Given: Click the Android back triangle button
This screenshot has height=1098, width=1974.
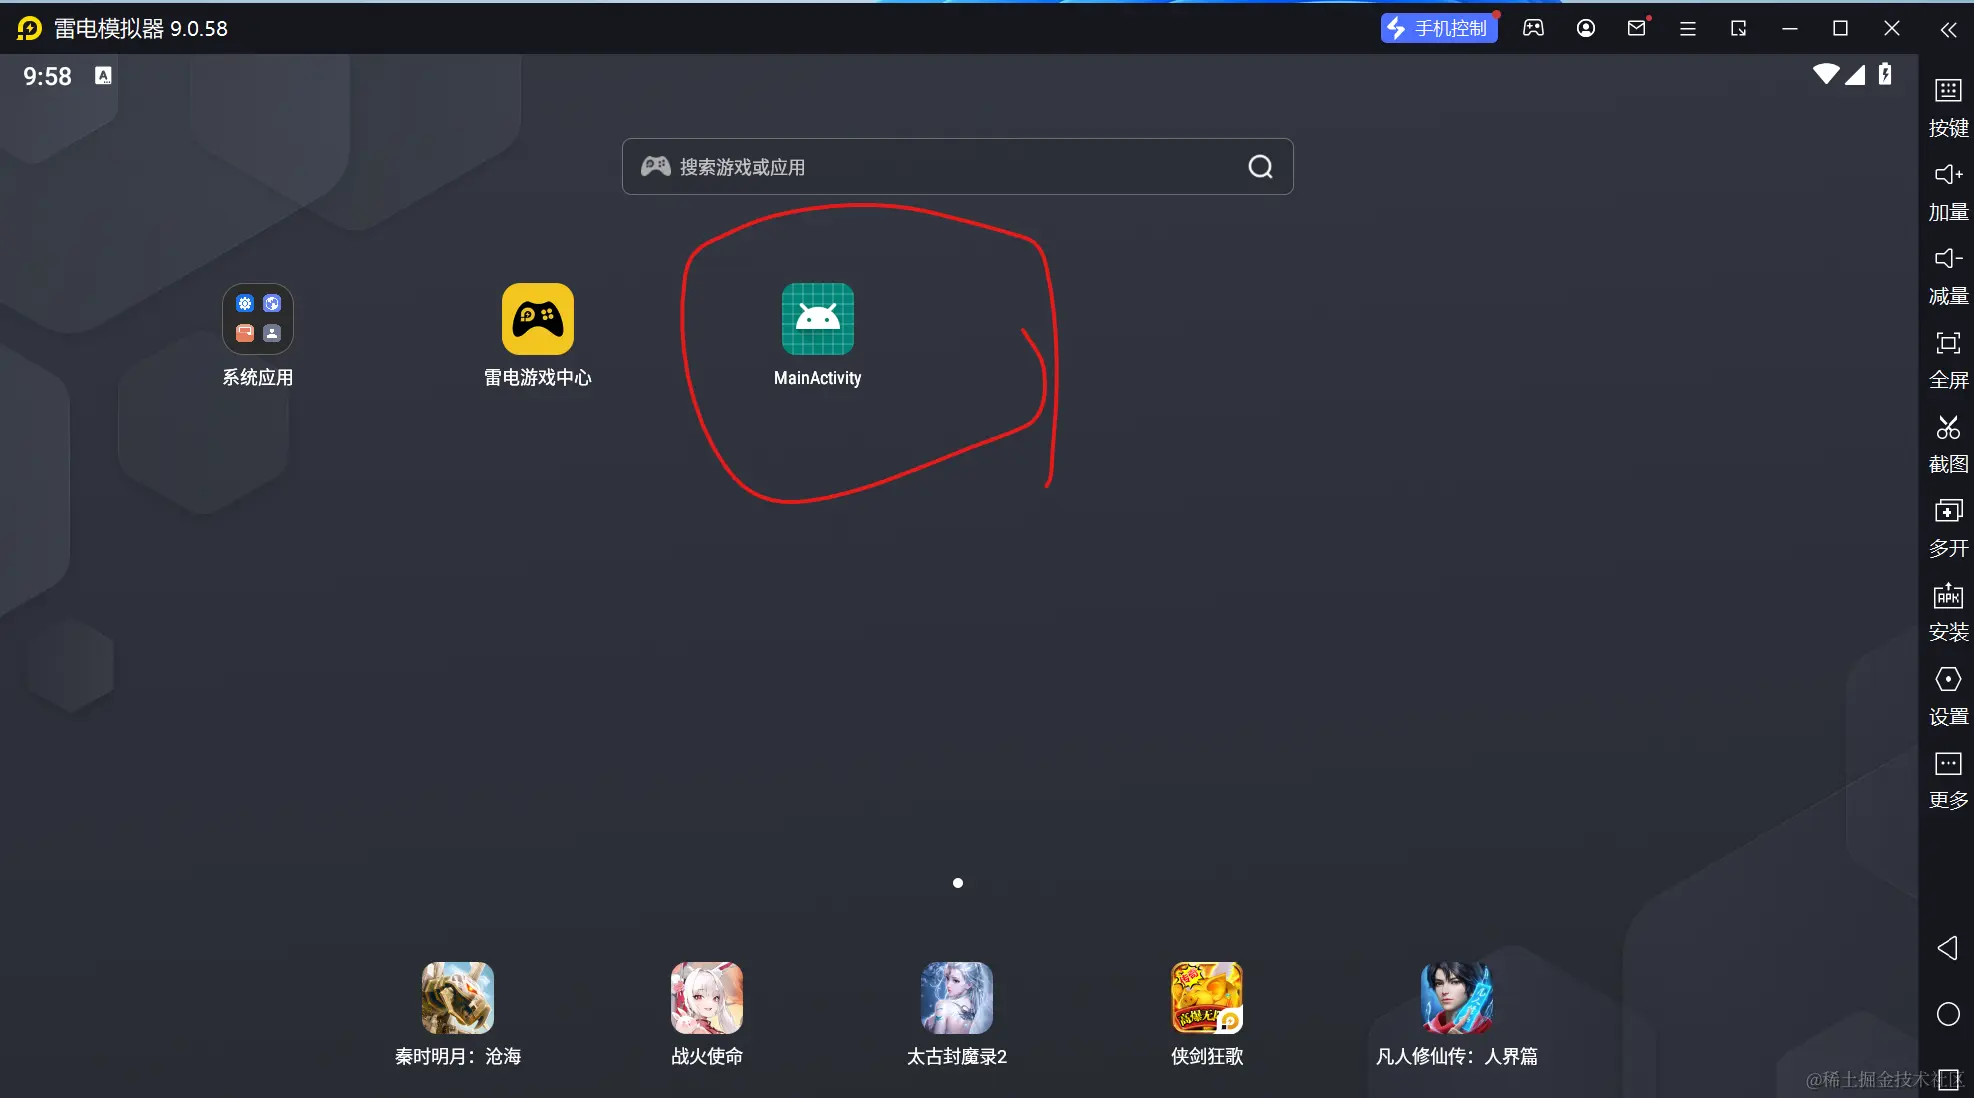Looking at the screenshot, I should click(x=1947, y=948).
